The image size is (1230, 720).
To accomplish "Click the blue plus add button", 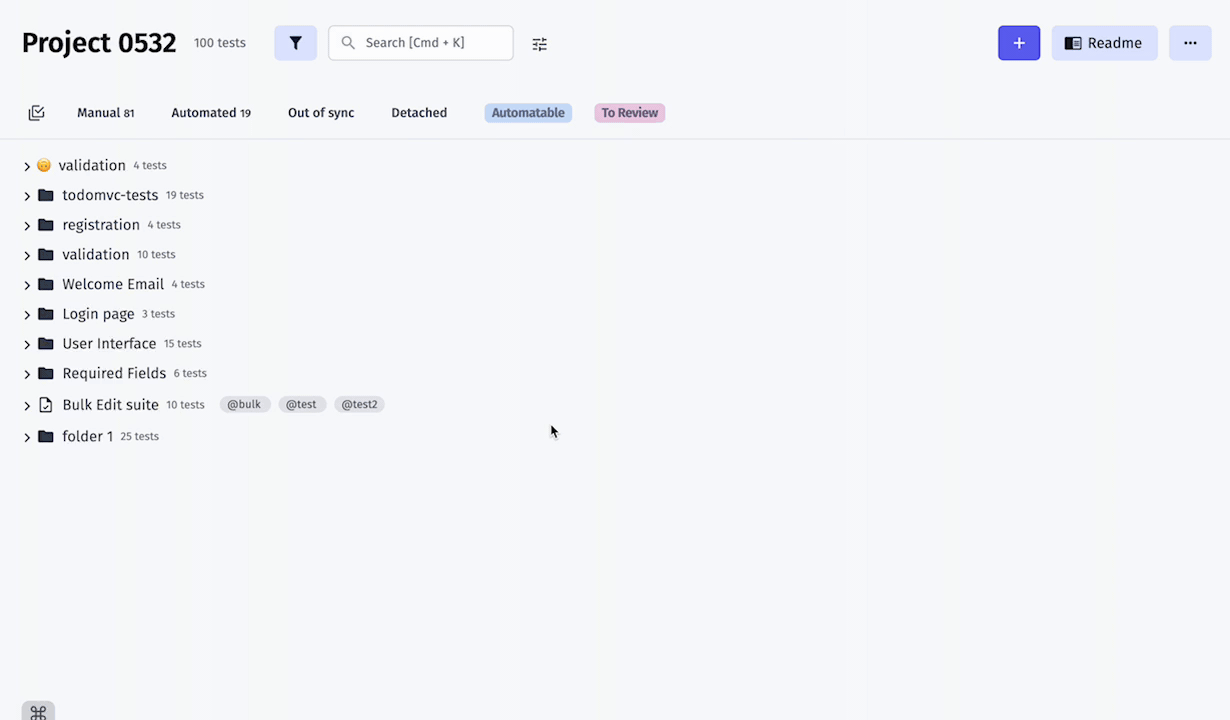I will pos(1019,43).
